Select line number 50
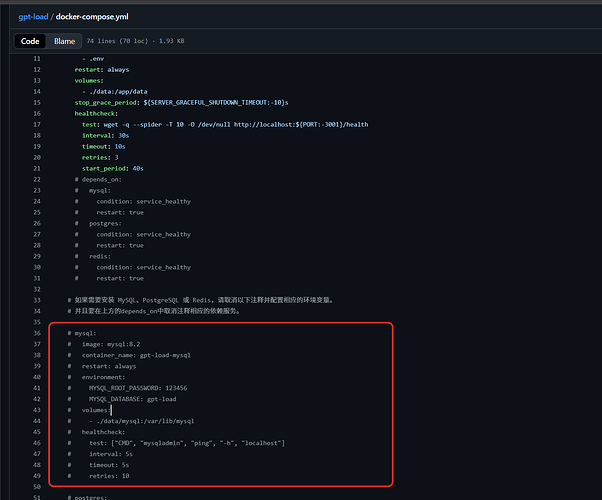The height and width of the screenshot is (500, 602). 37,487
